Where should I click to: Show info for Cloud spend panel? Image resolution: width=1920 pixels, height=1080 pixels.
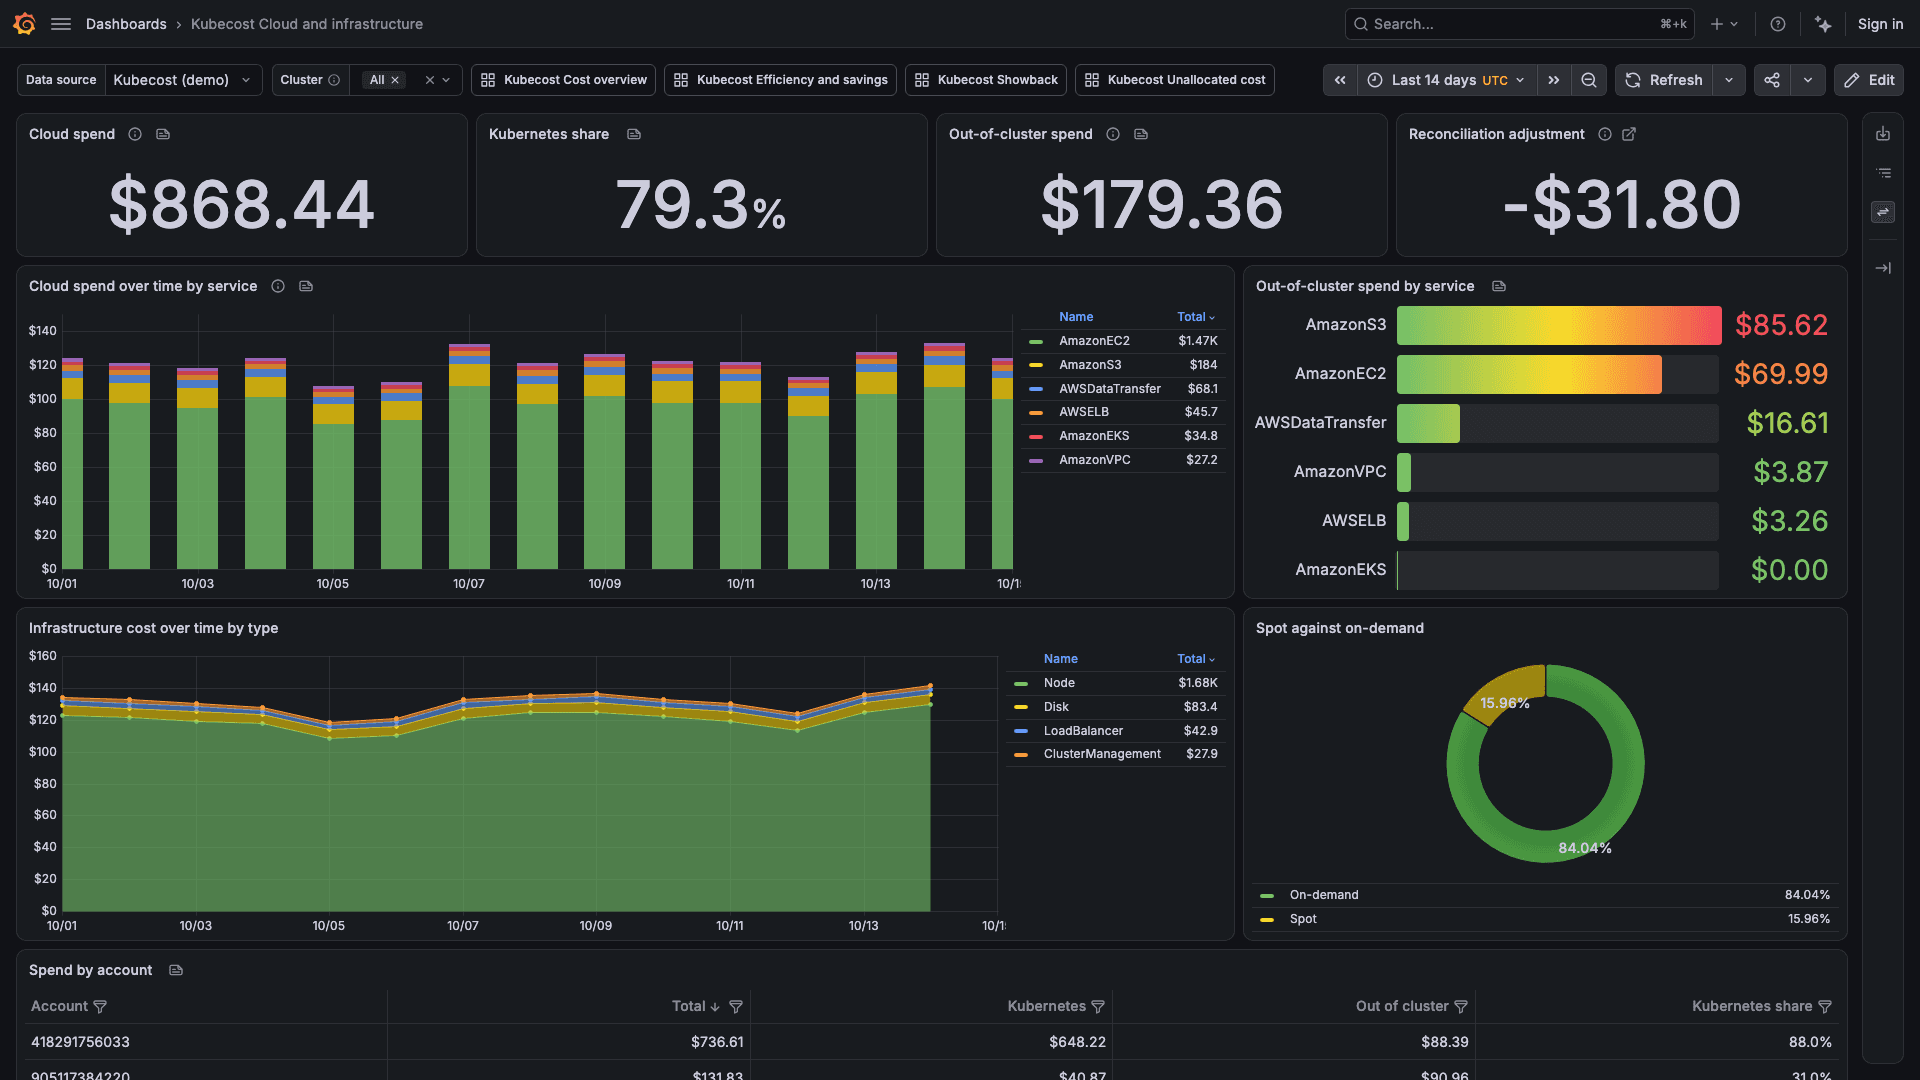coord(135,134)
